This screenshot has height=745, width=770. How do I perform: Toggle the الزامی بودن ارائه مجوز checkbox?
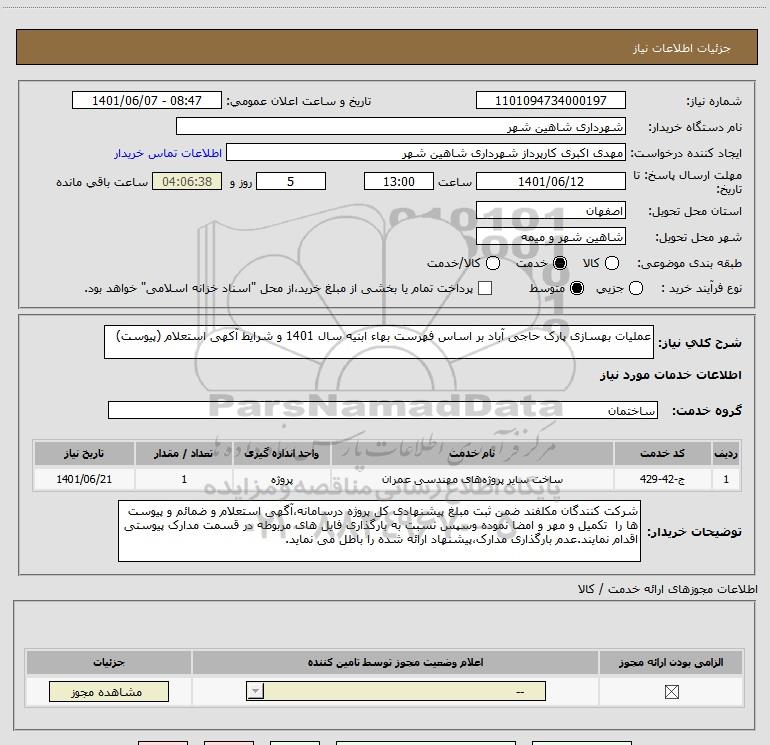point(671,692)
